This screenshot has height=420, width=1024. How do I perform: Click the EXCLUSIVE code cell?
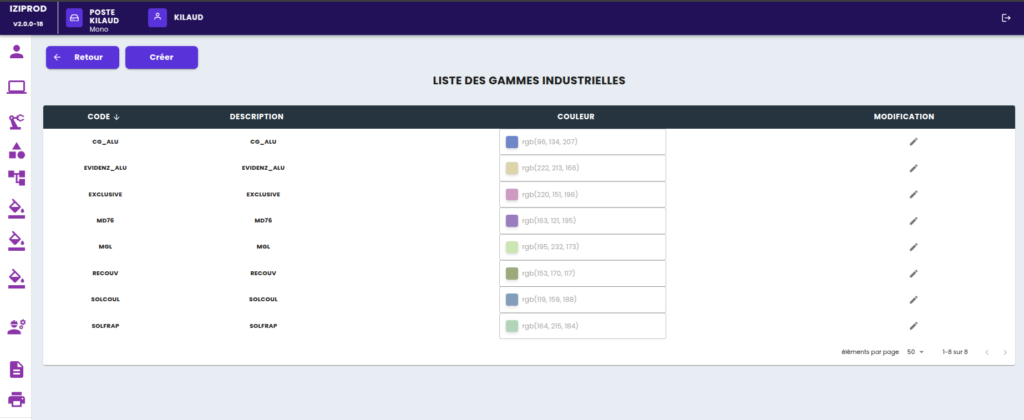click(x=105, y=194)
